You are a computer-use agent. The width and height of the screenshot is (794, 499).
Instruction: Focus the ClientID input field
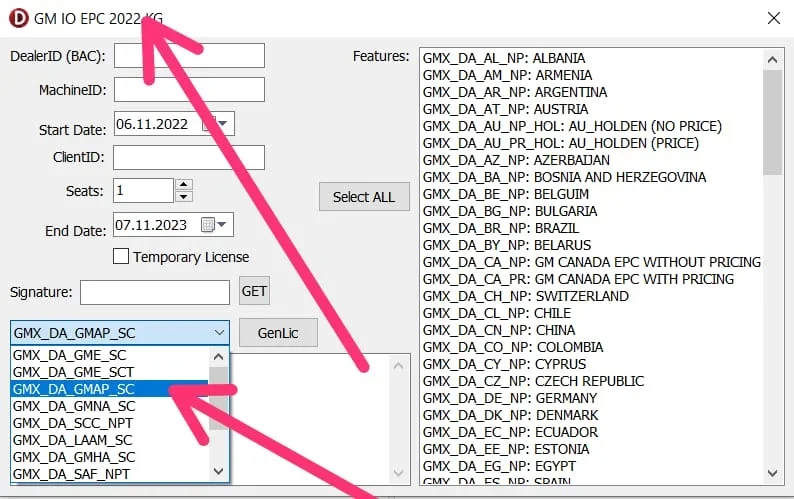point(189,158)
